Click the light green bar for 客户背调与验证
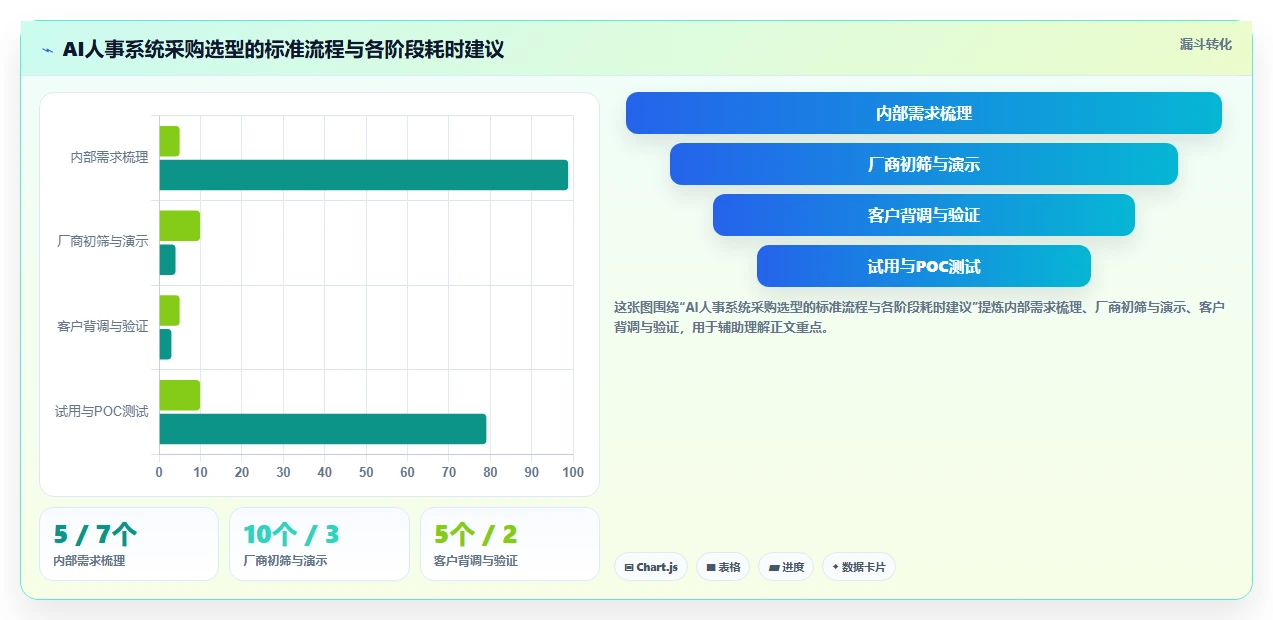This screenshot has height=620, width=1273. click(169, 310)
